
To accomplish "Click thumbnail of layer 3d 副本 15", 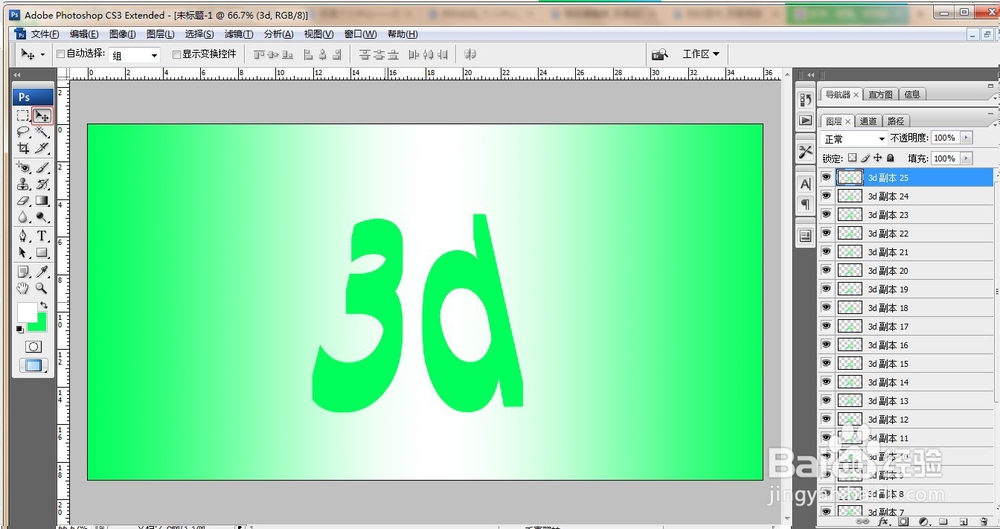I will click(x=849, y=364).
